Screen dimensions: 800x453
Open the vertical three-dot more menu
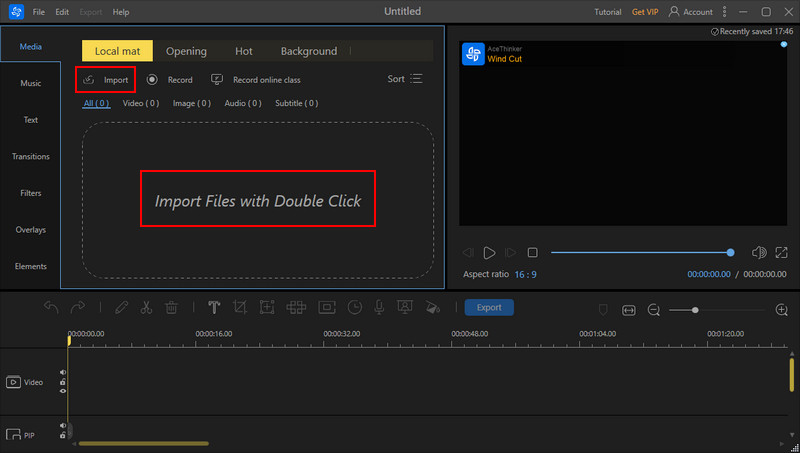pos(724,11)
